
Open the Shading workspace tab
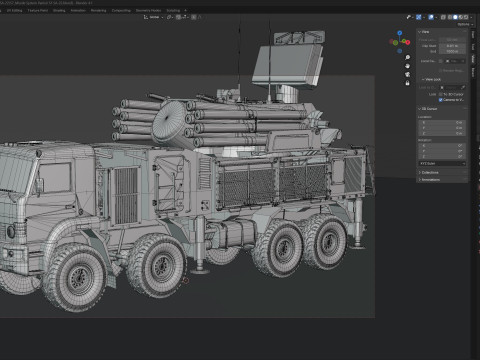tap(59, 10)
